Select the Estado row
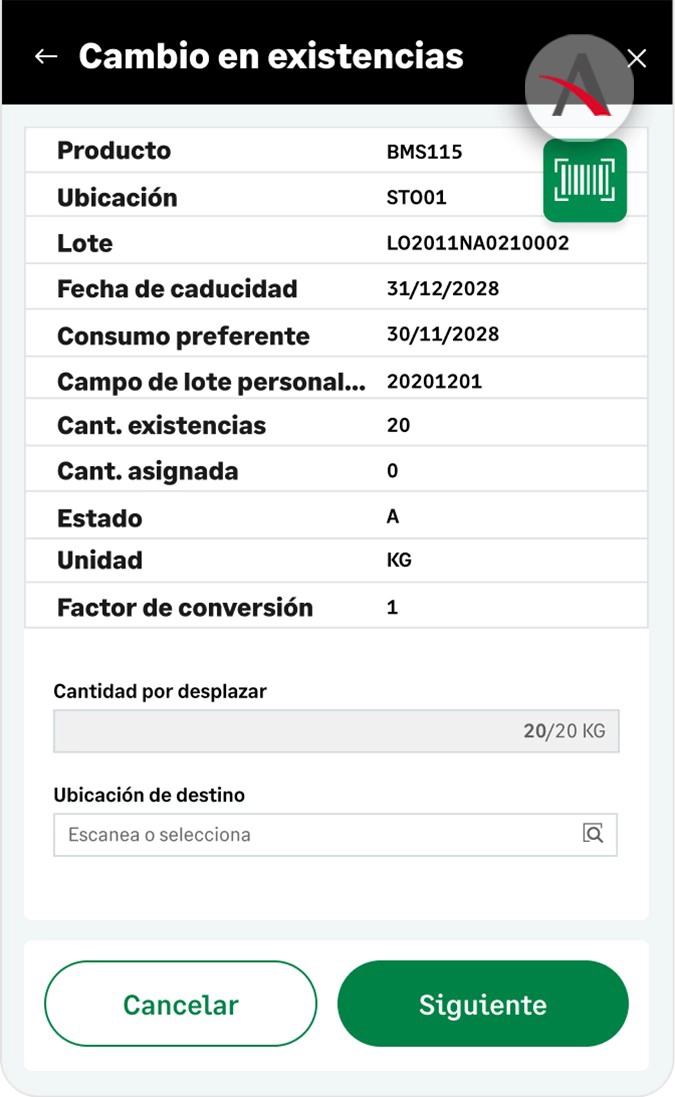The image size is (675, 1097). 336,517
